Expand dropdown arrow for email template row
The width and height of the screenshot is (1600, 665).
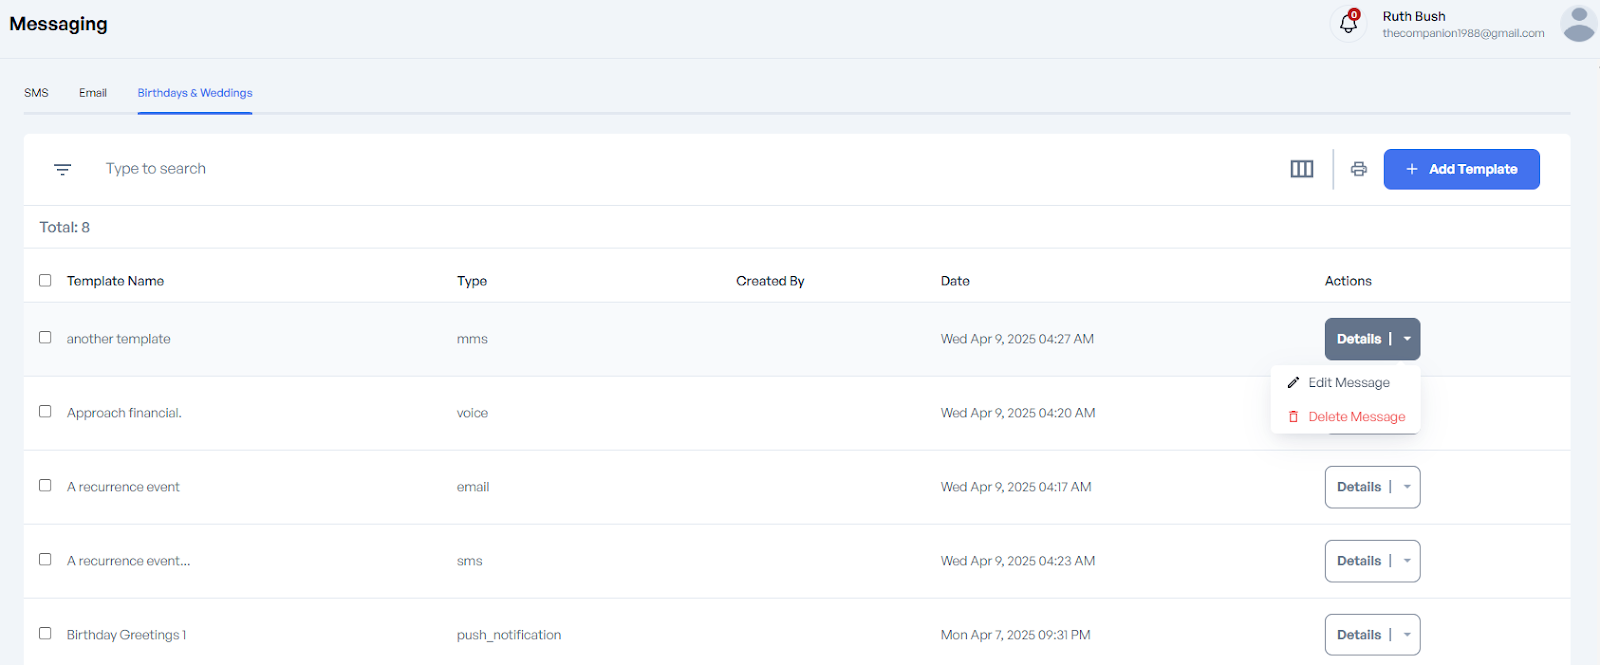[1406, 487]
